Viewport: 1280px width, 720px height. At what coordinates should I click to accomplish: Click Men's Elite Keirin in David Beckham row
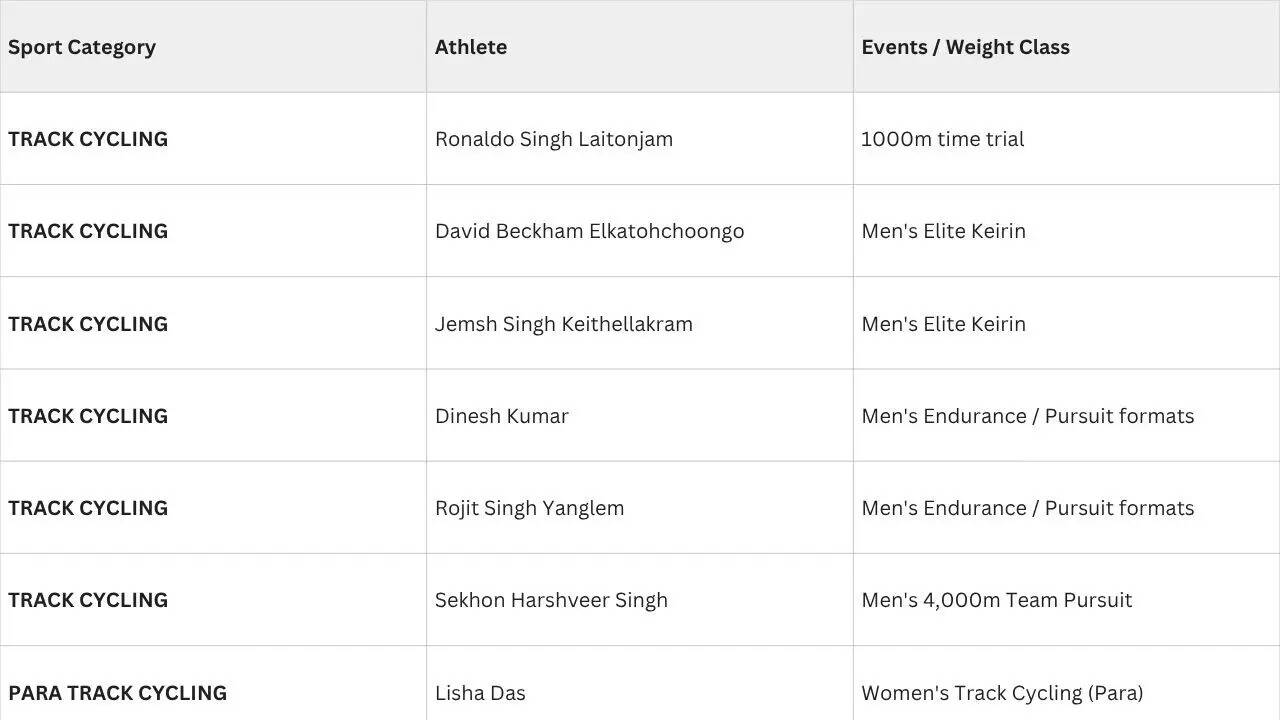[1066, 231]
